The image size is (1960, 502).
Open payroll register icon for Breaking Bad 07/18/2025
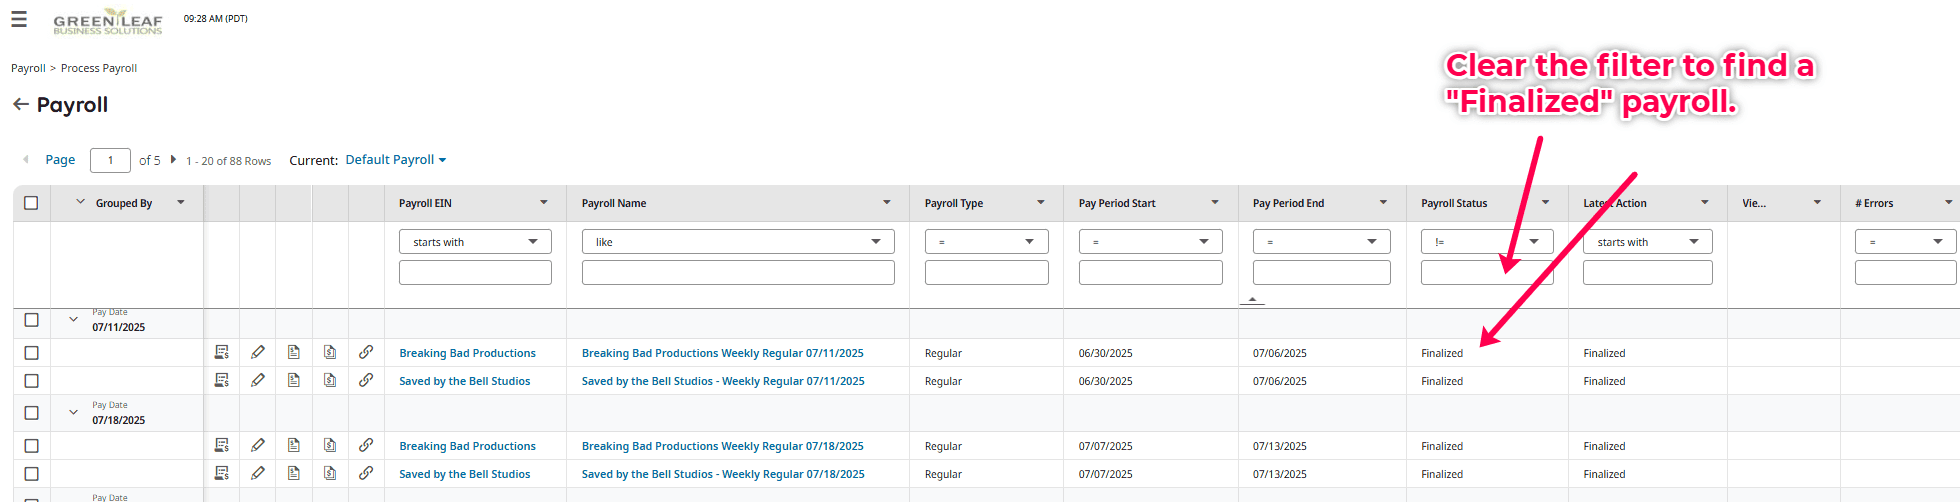[x=222, y=445]
